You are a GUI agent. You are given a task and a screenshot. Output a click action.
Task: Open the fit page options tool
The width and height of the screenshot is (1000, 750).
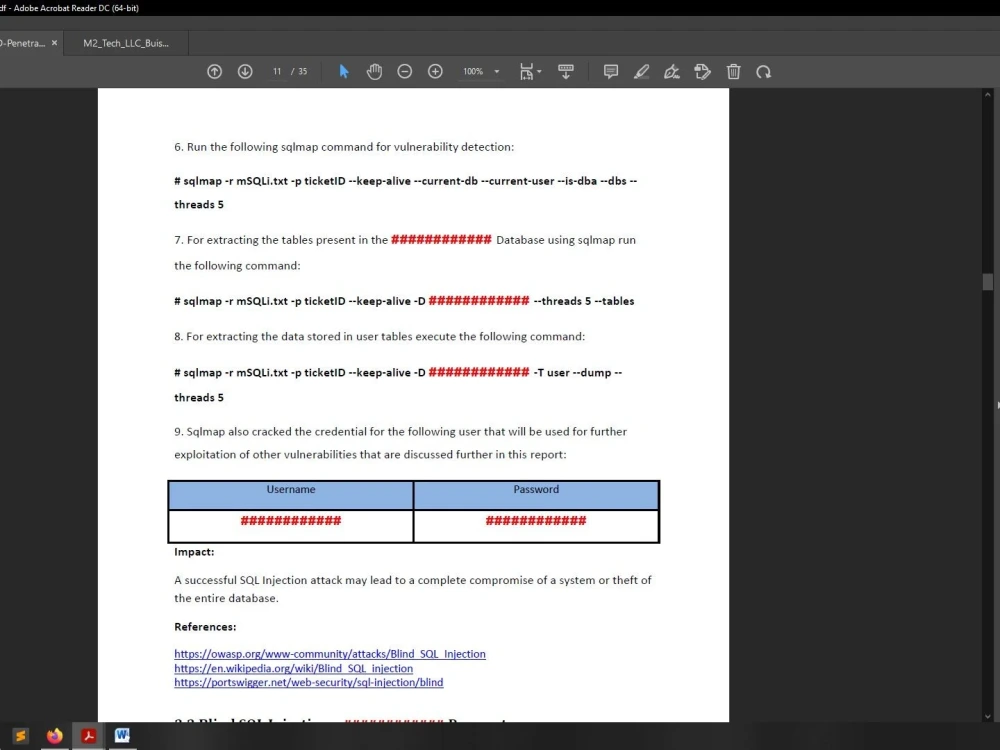click(x=526, y=71)
